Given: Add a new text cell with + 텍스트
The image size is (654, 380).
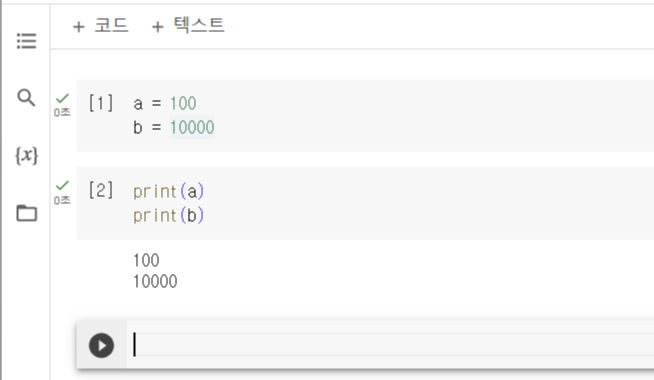Looking at the screenshot, I should click(188, 26).
